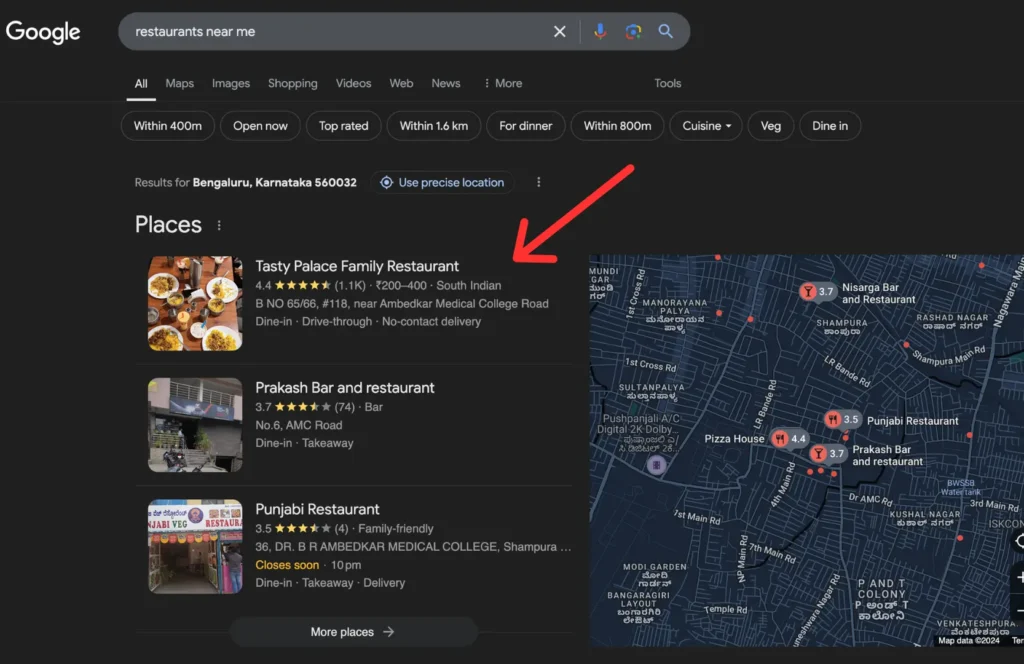Clear the search box with the X icon
Screen dimensions: 1024x664
coord(560,31)
